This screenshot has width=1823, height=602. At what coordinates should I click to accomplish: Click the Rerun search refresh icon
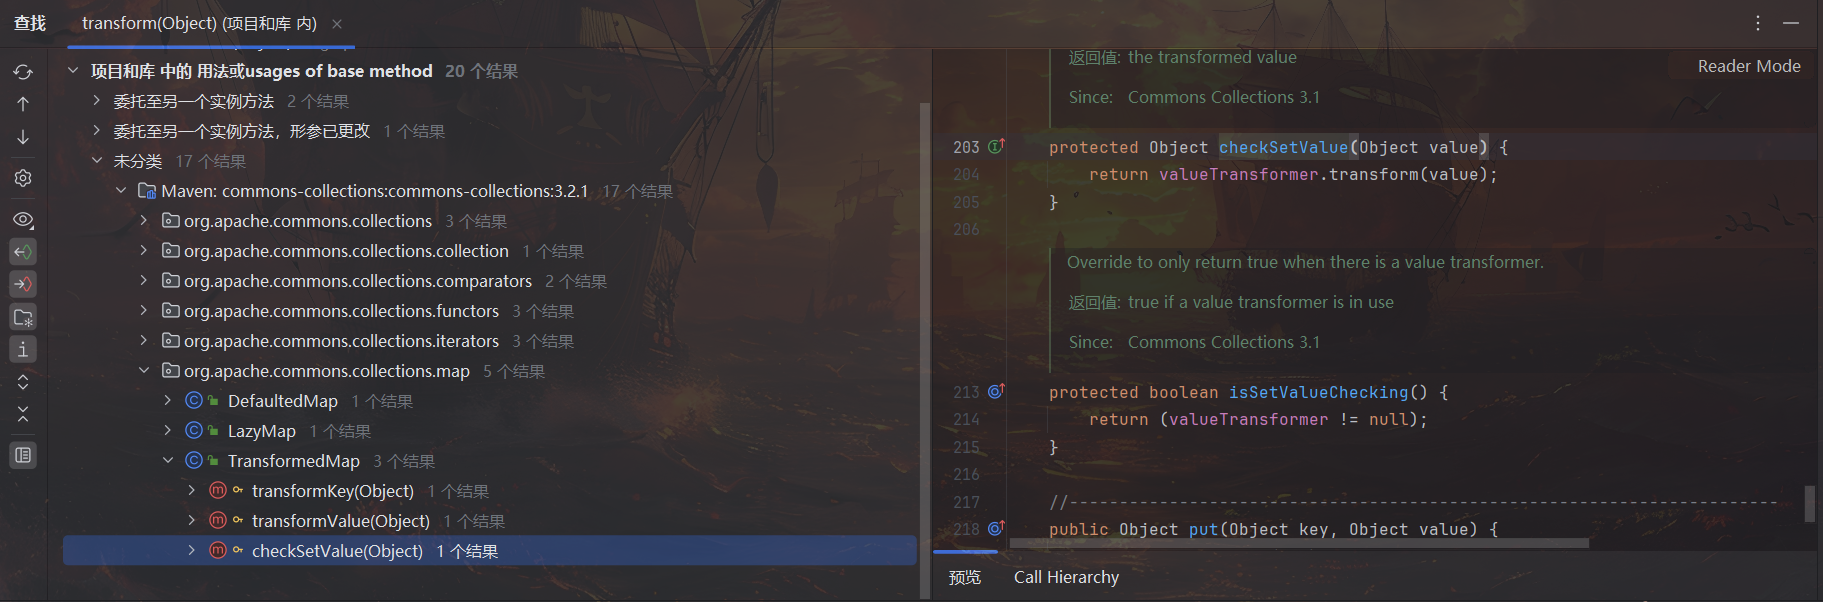[23, 72]
